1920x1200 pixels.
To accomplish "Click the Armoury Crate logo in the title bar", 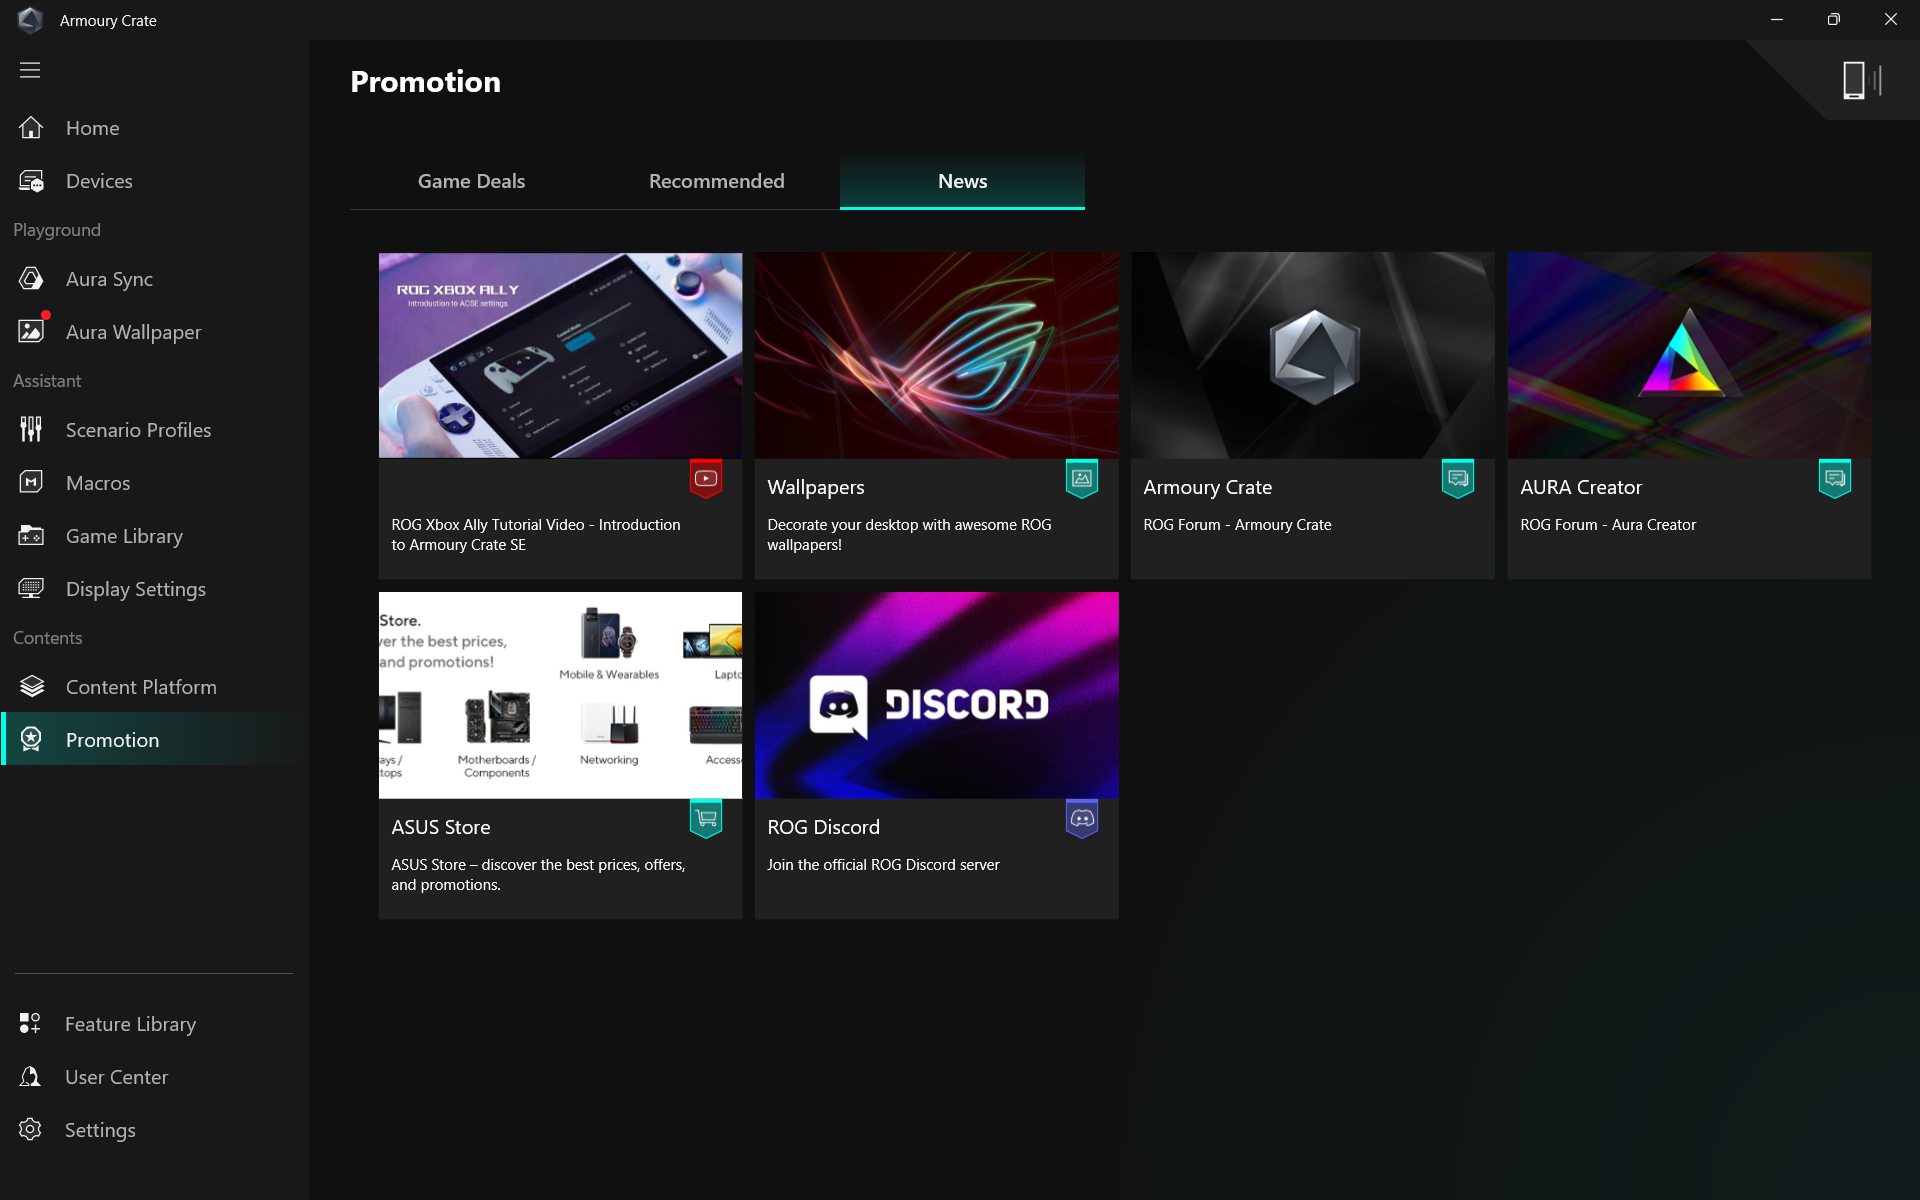I will (x=30, y=20).
